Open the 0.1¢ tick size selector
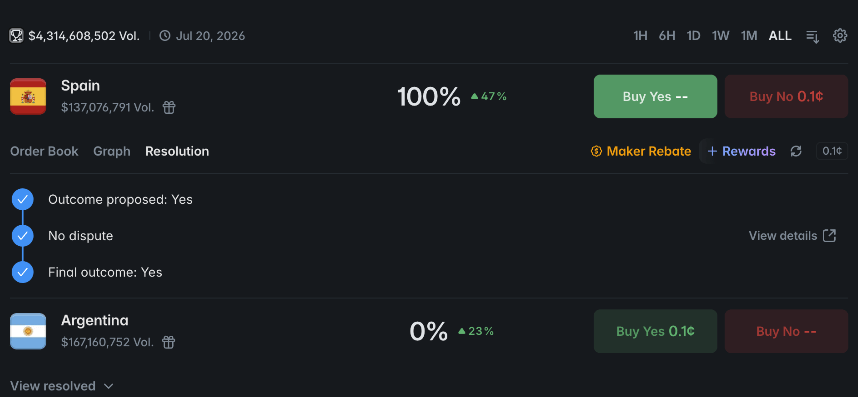 pyautogui.click(x=832, y=151)
